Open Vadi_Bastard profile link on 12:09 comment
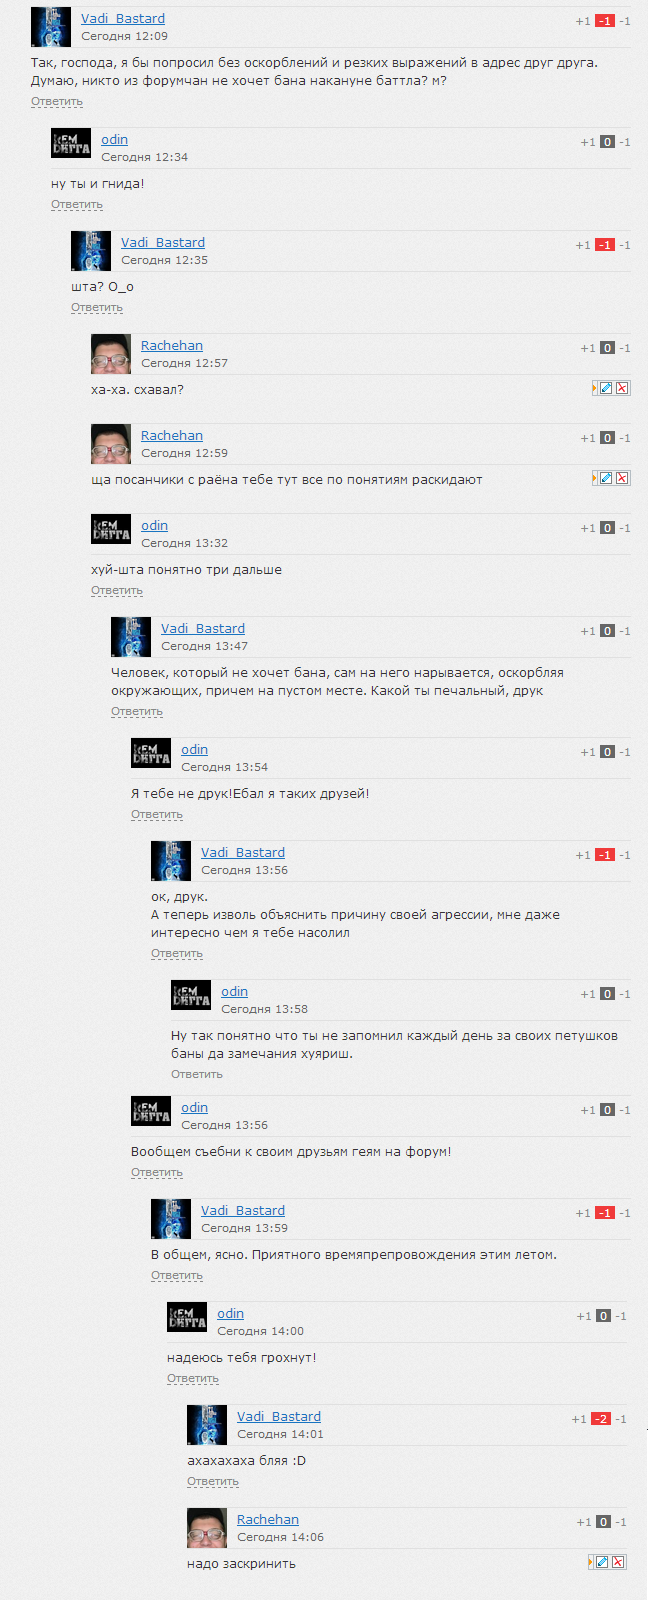 123,18
